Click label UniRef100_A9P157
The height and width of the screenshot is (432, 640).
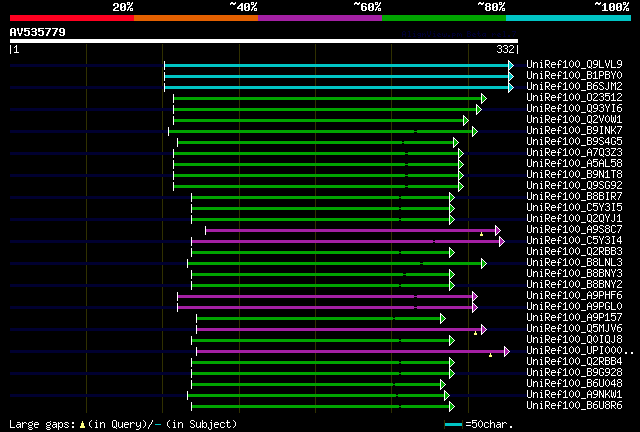[574, 318]
